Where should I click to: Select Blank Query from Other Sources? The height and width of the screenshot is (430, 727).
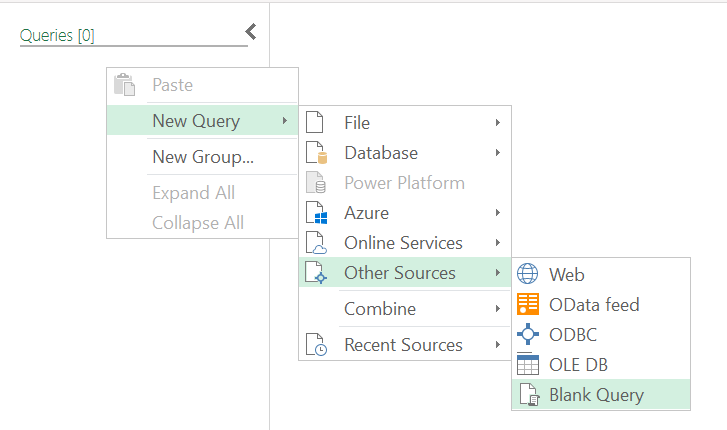coord(601,395)
